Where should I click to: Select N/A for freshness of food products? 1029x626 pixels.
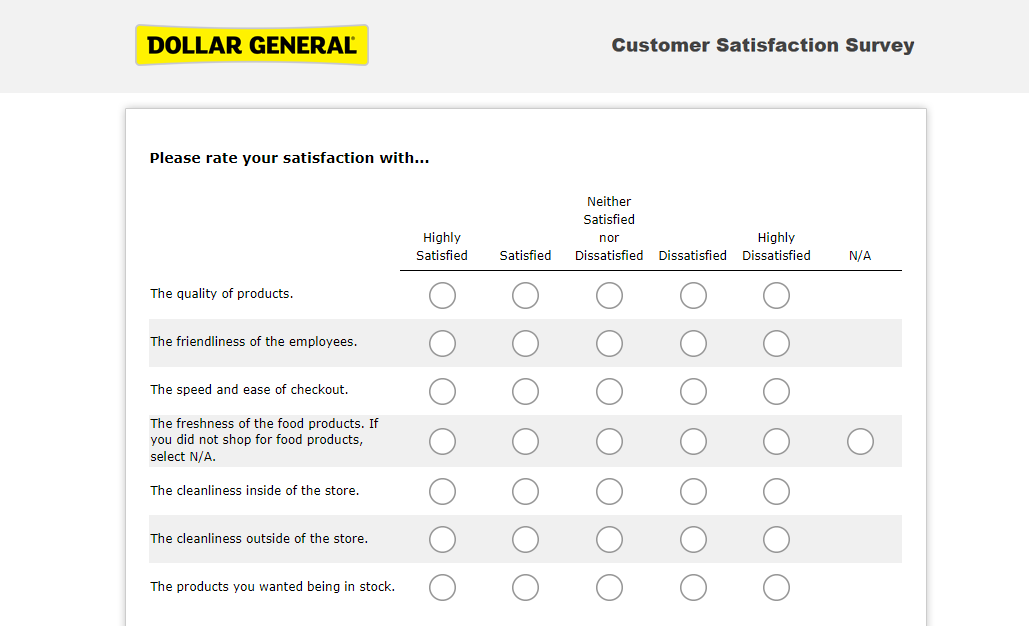860,441
